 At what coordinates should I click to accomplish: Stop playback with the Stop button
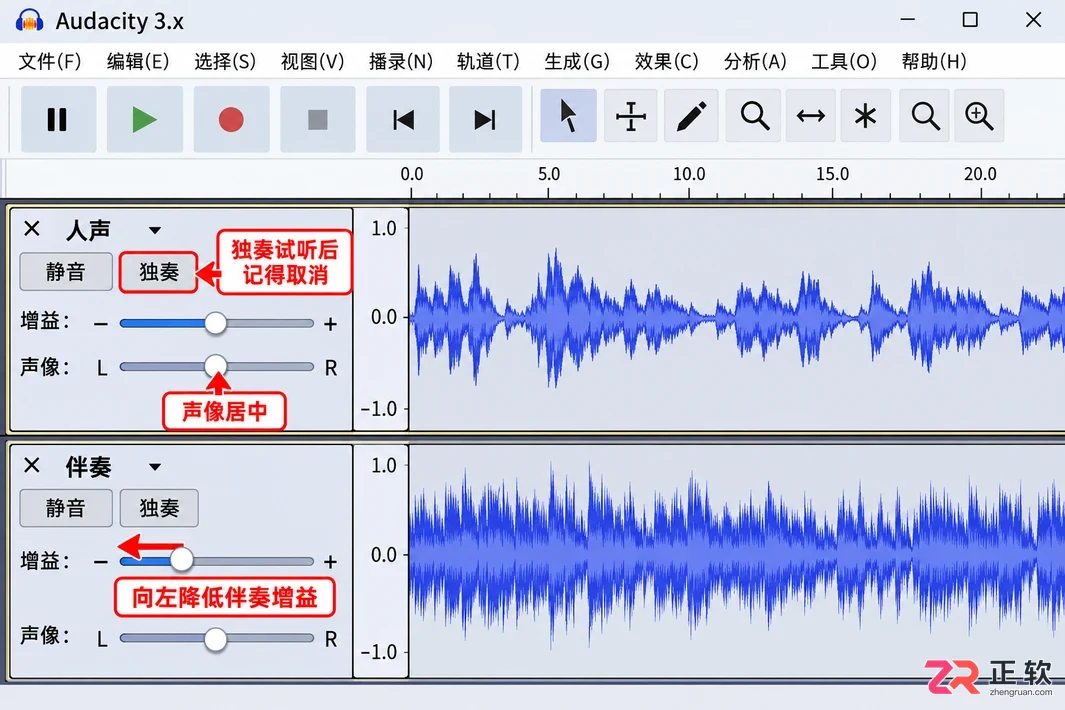(x=317, y=120)
